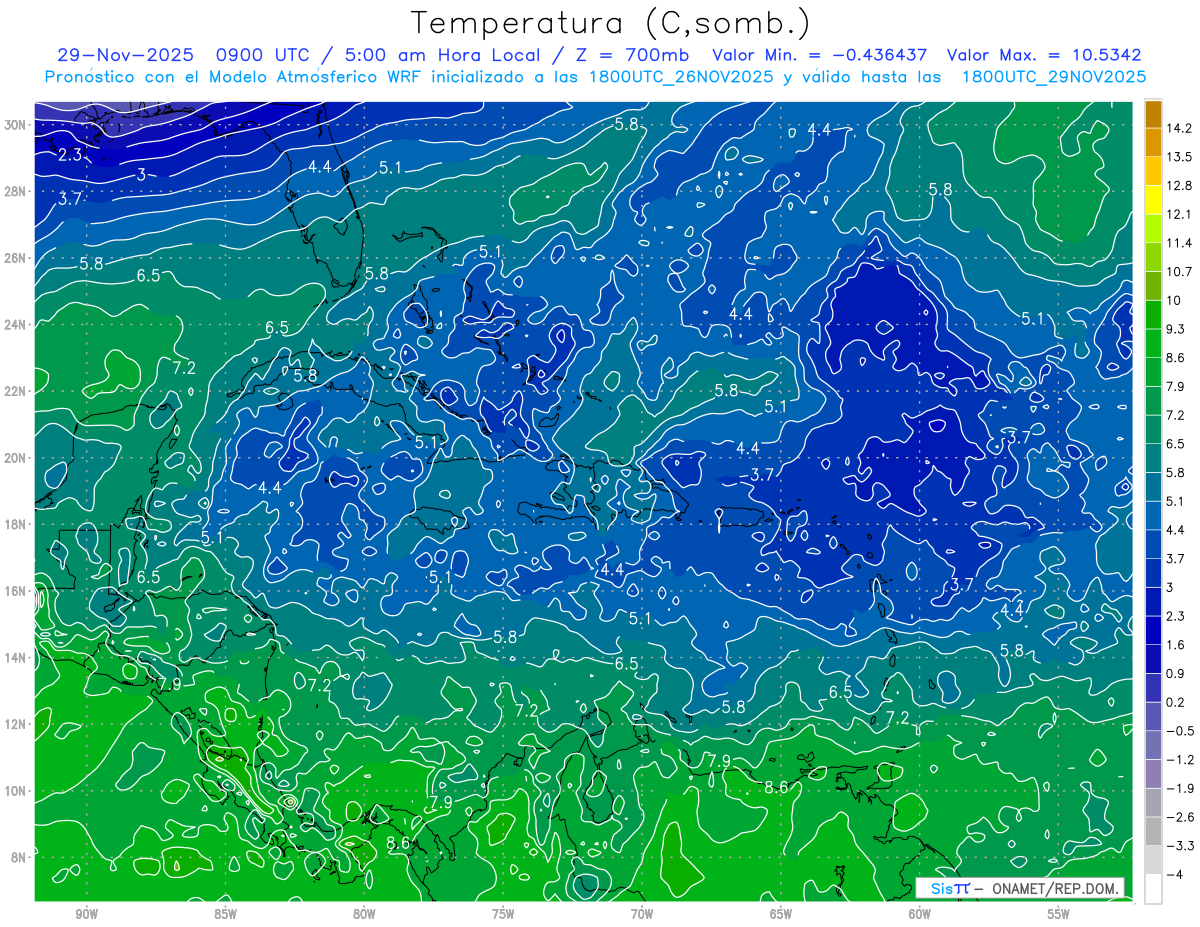Click the colorbar label -4
Screen dimensions: 1200x927
[x=1174, y=875]
